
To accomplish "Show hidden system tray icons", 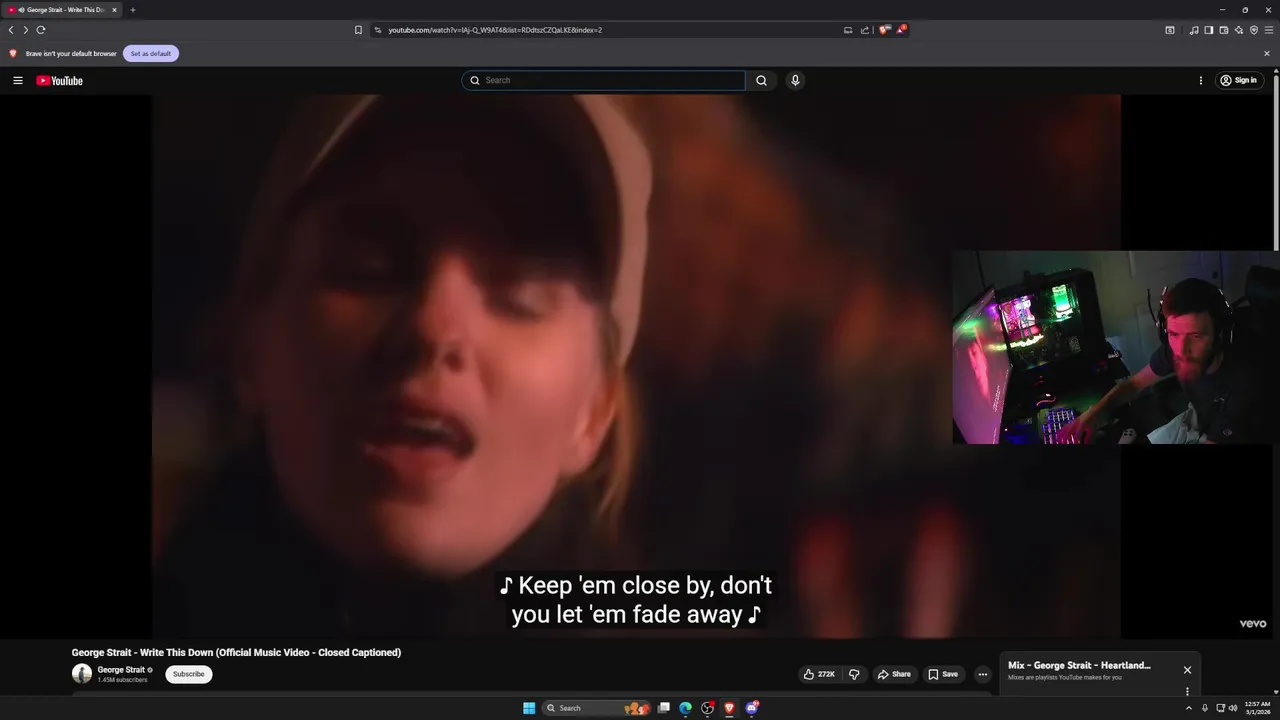I will (x=1188, y=708).
